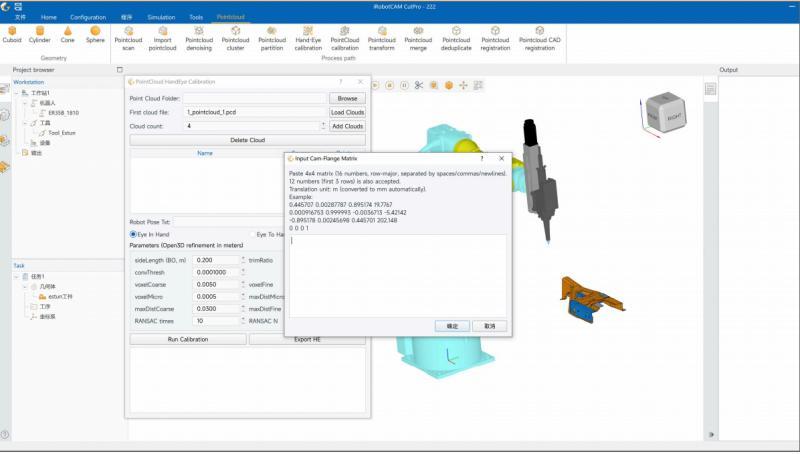Image resolution: width=800 pixels, height=454 pixels.
Task: Click the stop circle icon in viewport toolbar
Action: coord(389,85)
